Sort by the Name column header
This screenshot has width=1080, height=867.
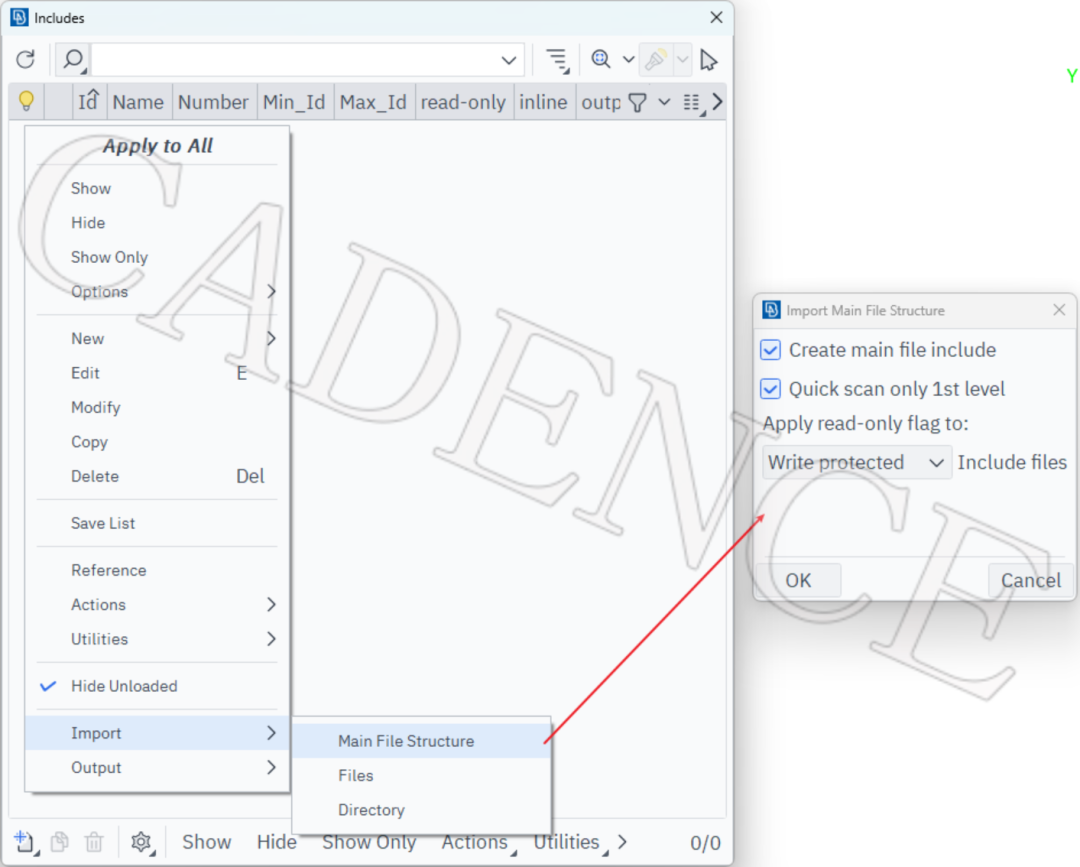(x=138, y=102)
